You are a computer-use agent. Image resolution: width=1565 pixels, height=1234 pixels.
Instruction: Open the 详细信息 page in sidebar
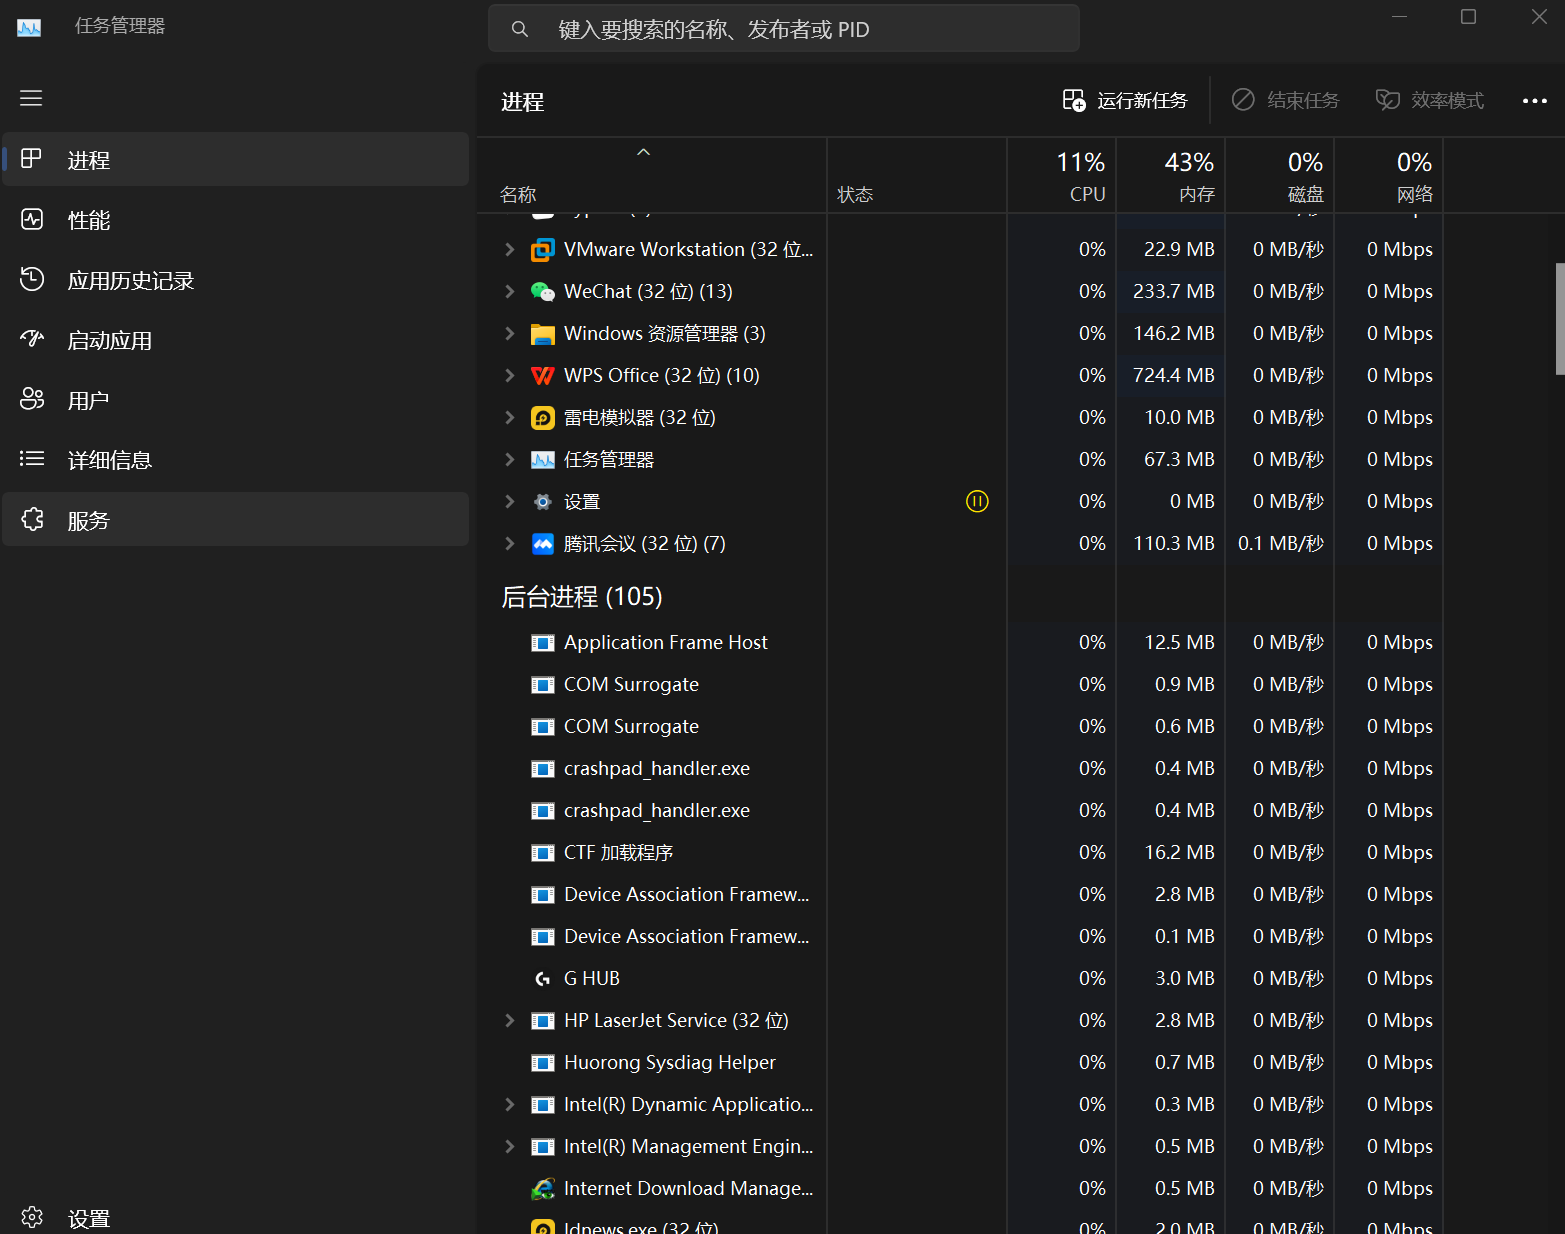(109, 460)
